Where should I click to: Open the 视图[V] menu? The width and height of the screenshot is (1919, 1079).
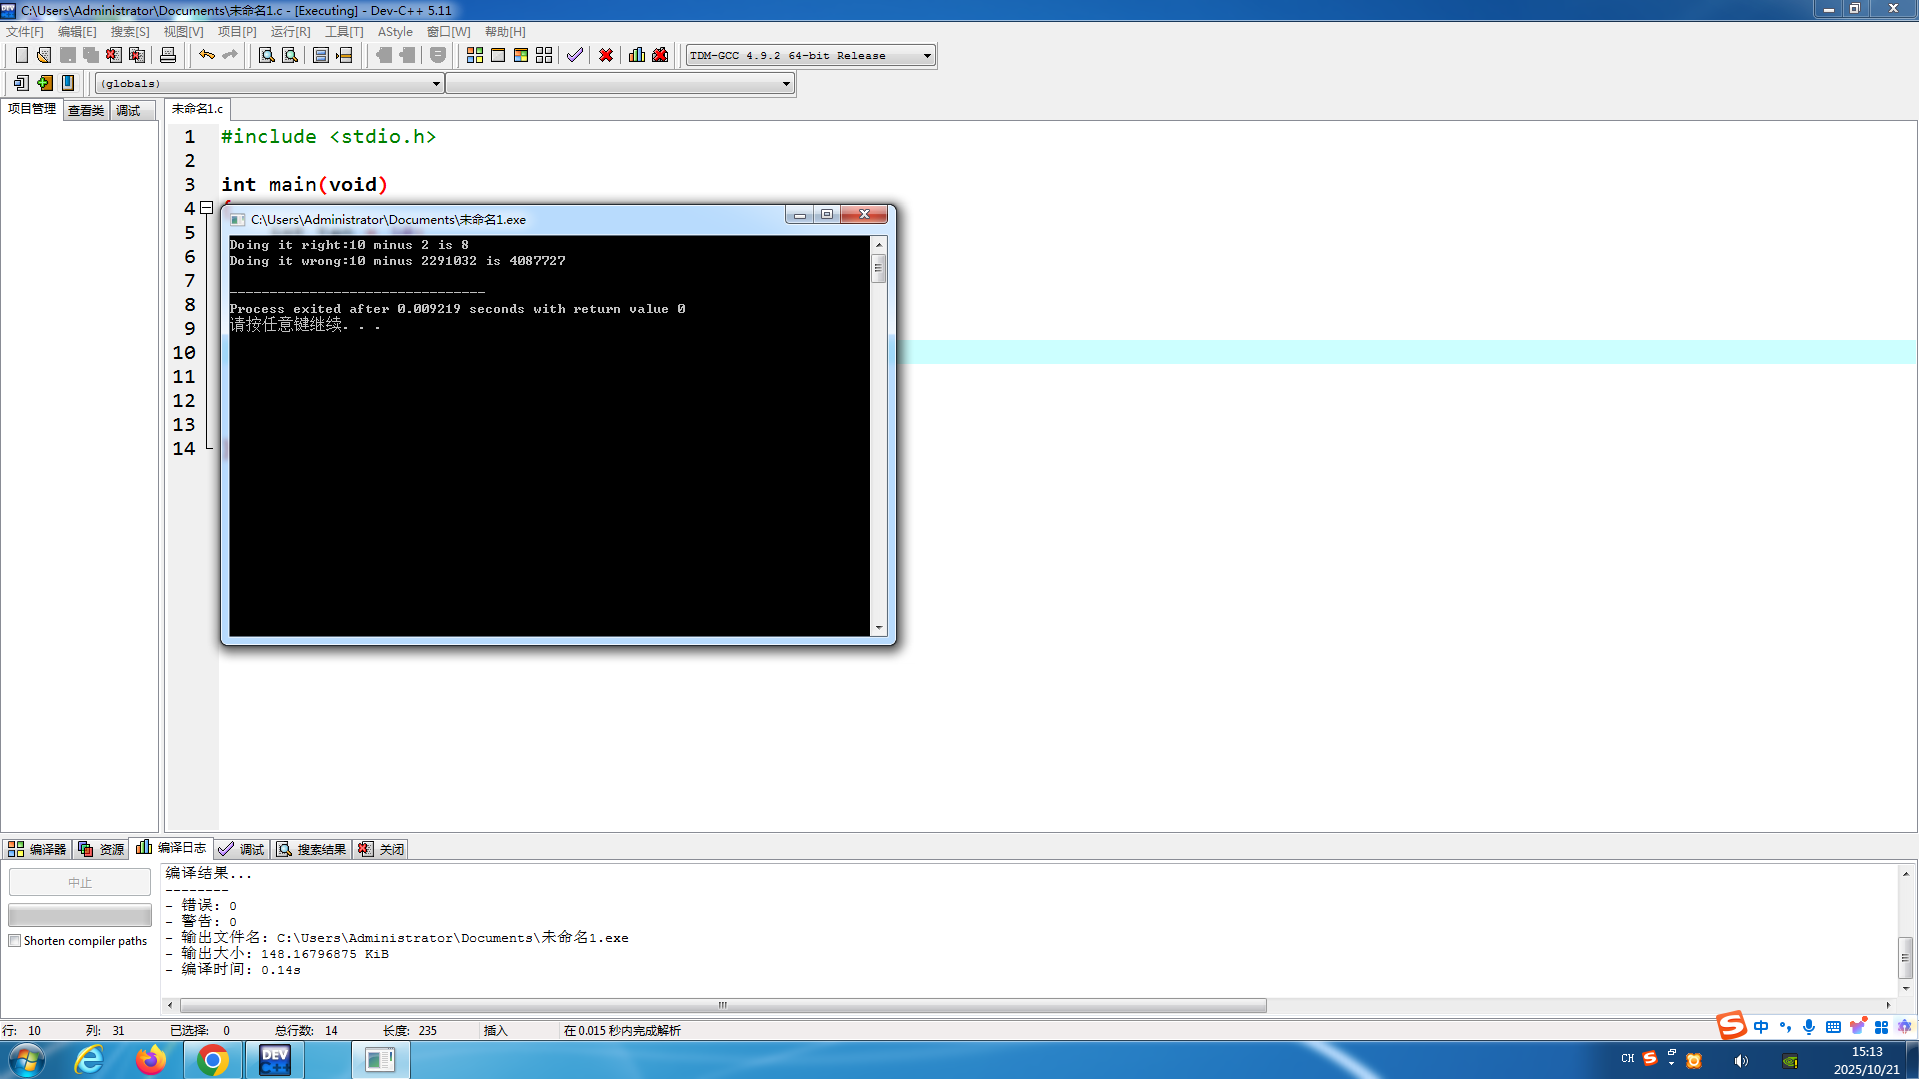pyautogui.click(x=183, y=32)
